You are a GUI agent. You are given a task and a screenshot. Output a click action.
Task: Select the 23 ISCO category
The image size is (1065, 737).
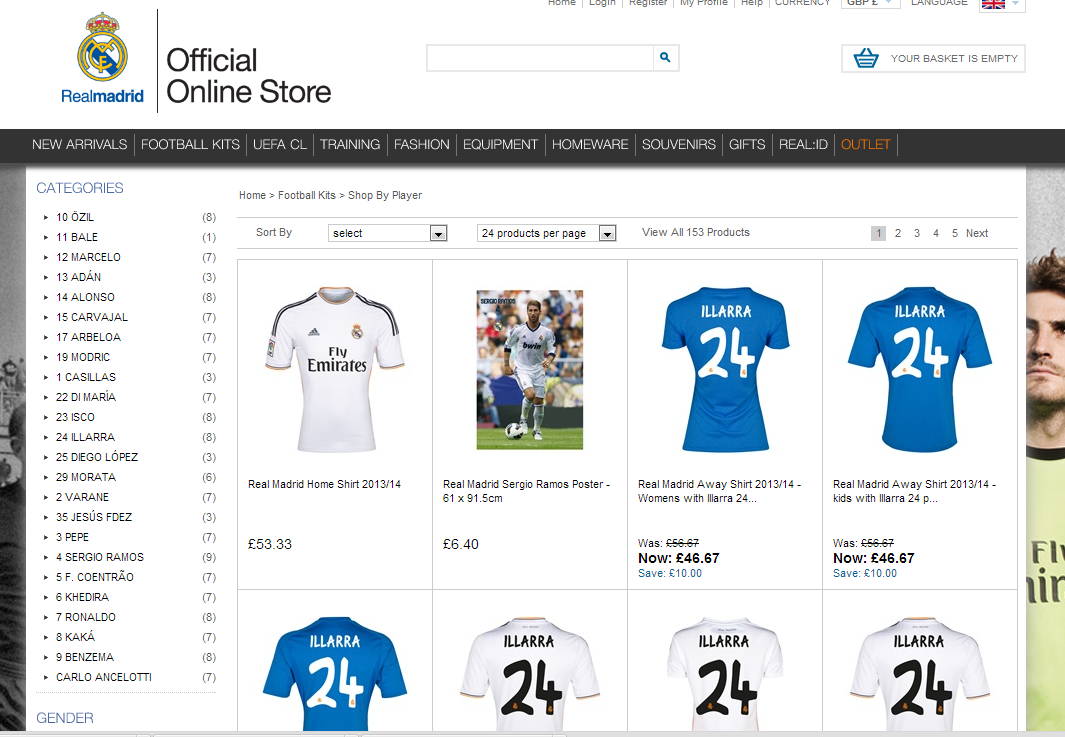75,417
